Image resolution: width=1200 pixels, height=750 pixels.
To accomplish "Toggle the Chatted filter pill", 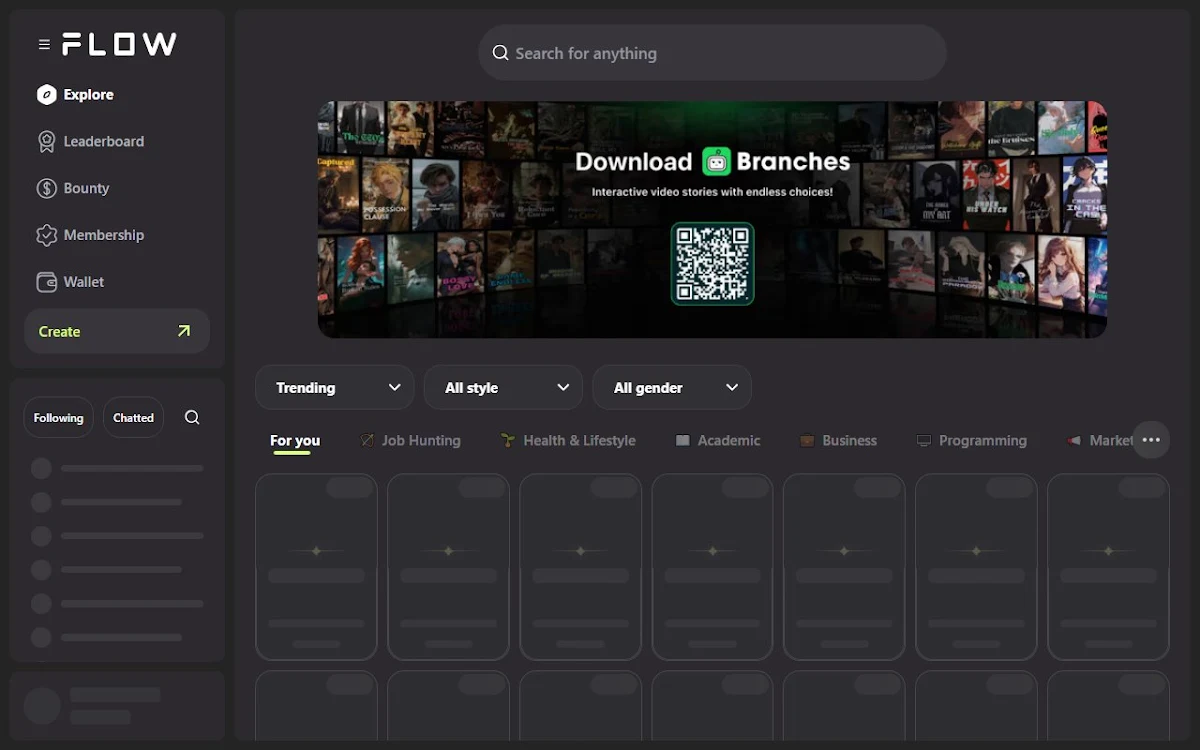I will (133, 418).
